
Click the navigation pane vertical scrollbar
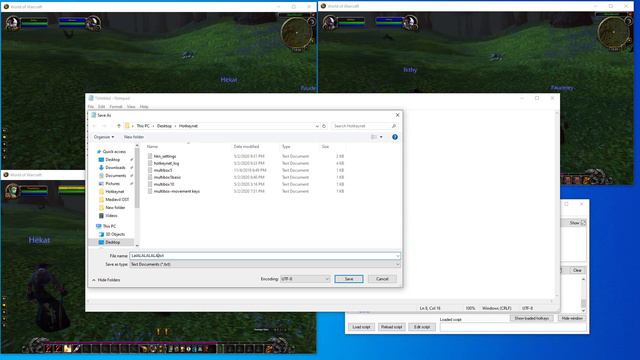137,195
